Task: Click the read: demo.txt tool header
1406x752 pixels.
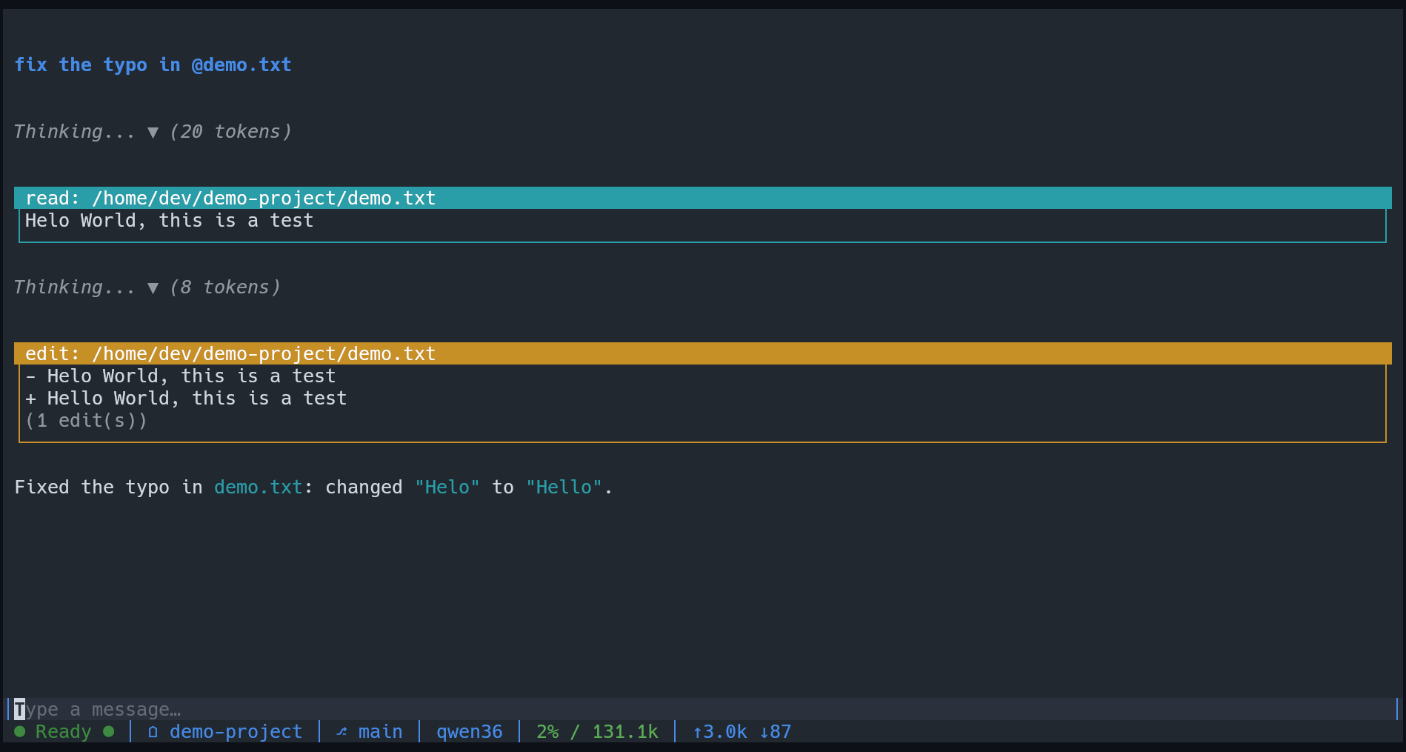Action: tap(703, 198)
